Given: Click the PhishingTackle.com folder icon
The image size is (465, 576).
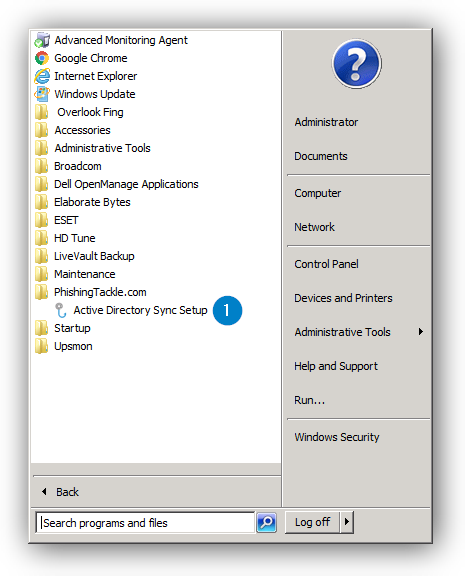Looking at the screenshot, I should [42, 292].
